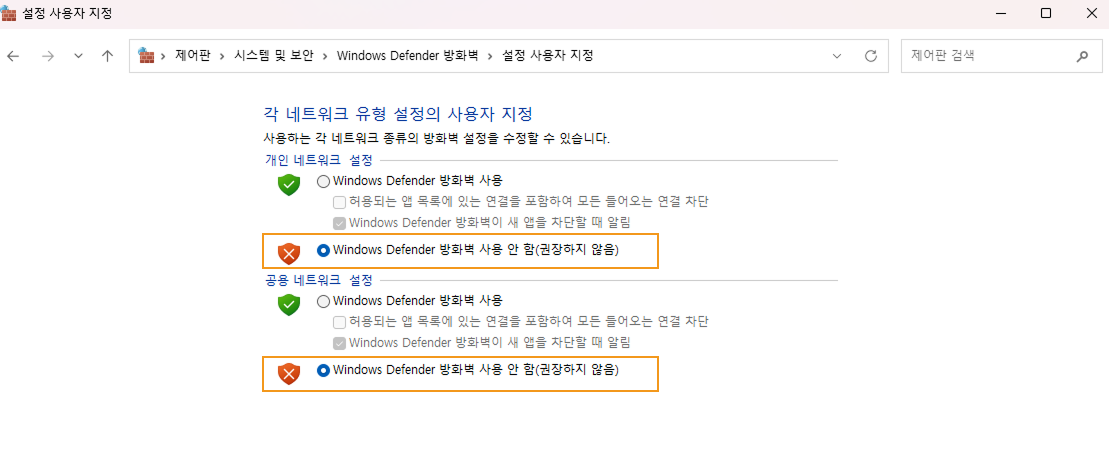Open address bar history dropdown
Viewport: 1109px width, 467px height.
[x=837, y=56]
